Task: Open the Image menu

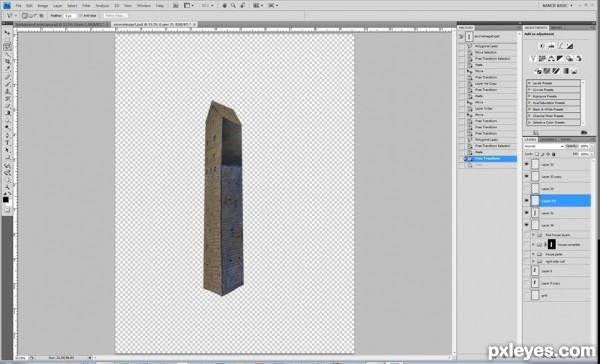Action: pos(42,6)
